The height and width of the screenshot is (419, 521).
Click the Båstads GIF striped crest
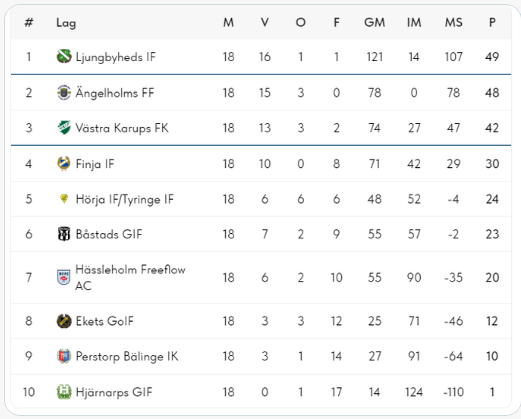point(64,234)
